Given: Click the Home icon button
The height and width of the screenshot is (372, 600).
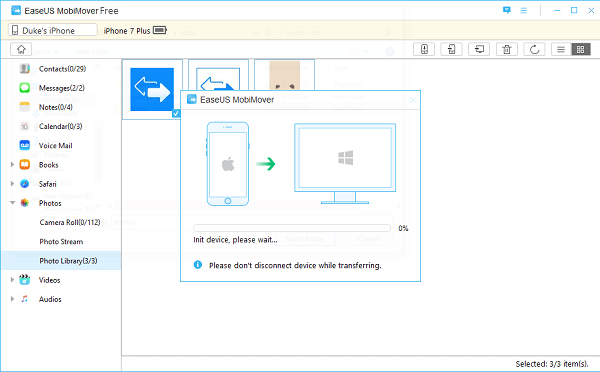Looking at the screenshot, I should (x=21, y=49).
